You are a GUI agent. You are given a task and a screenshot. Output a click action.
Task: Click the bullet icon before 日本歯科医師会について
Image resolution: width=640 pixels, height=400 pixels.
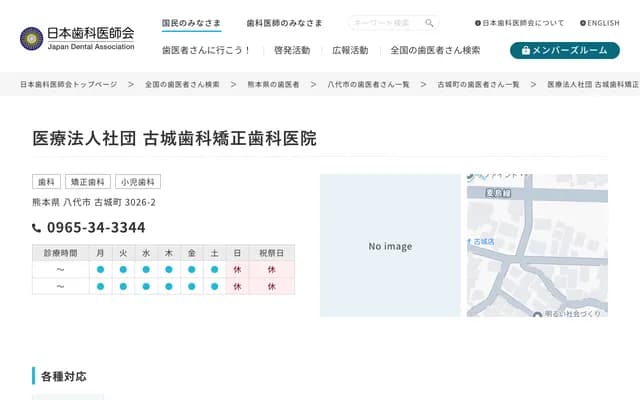478,22
